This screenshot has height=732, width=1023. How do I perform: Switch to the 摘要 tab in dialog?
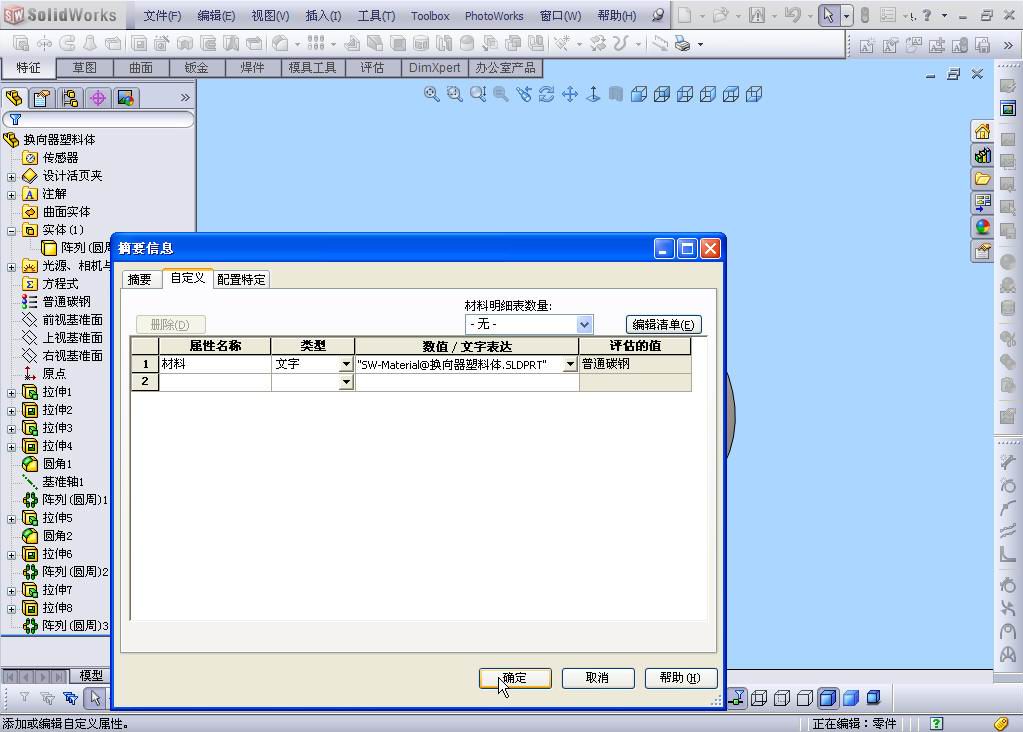point(140,279)
